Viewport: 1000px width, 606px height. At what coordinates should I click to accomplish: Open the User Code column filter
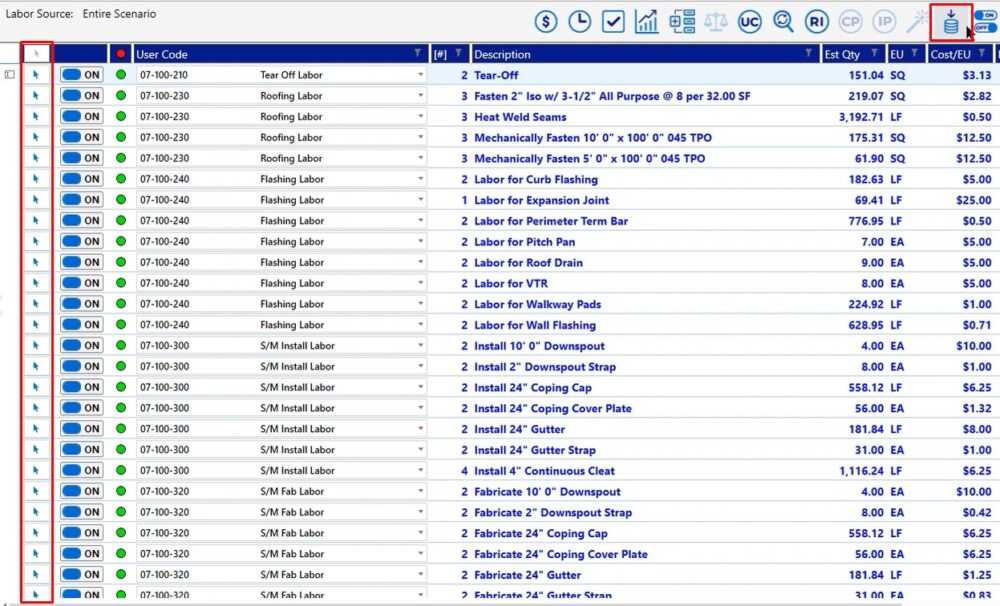point(418,54)
